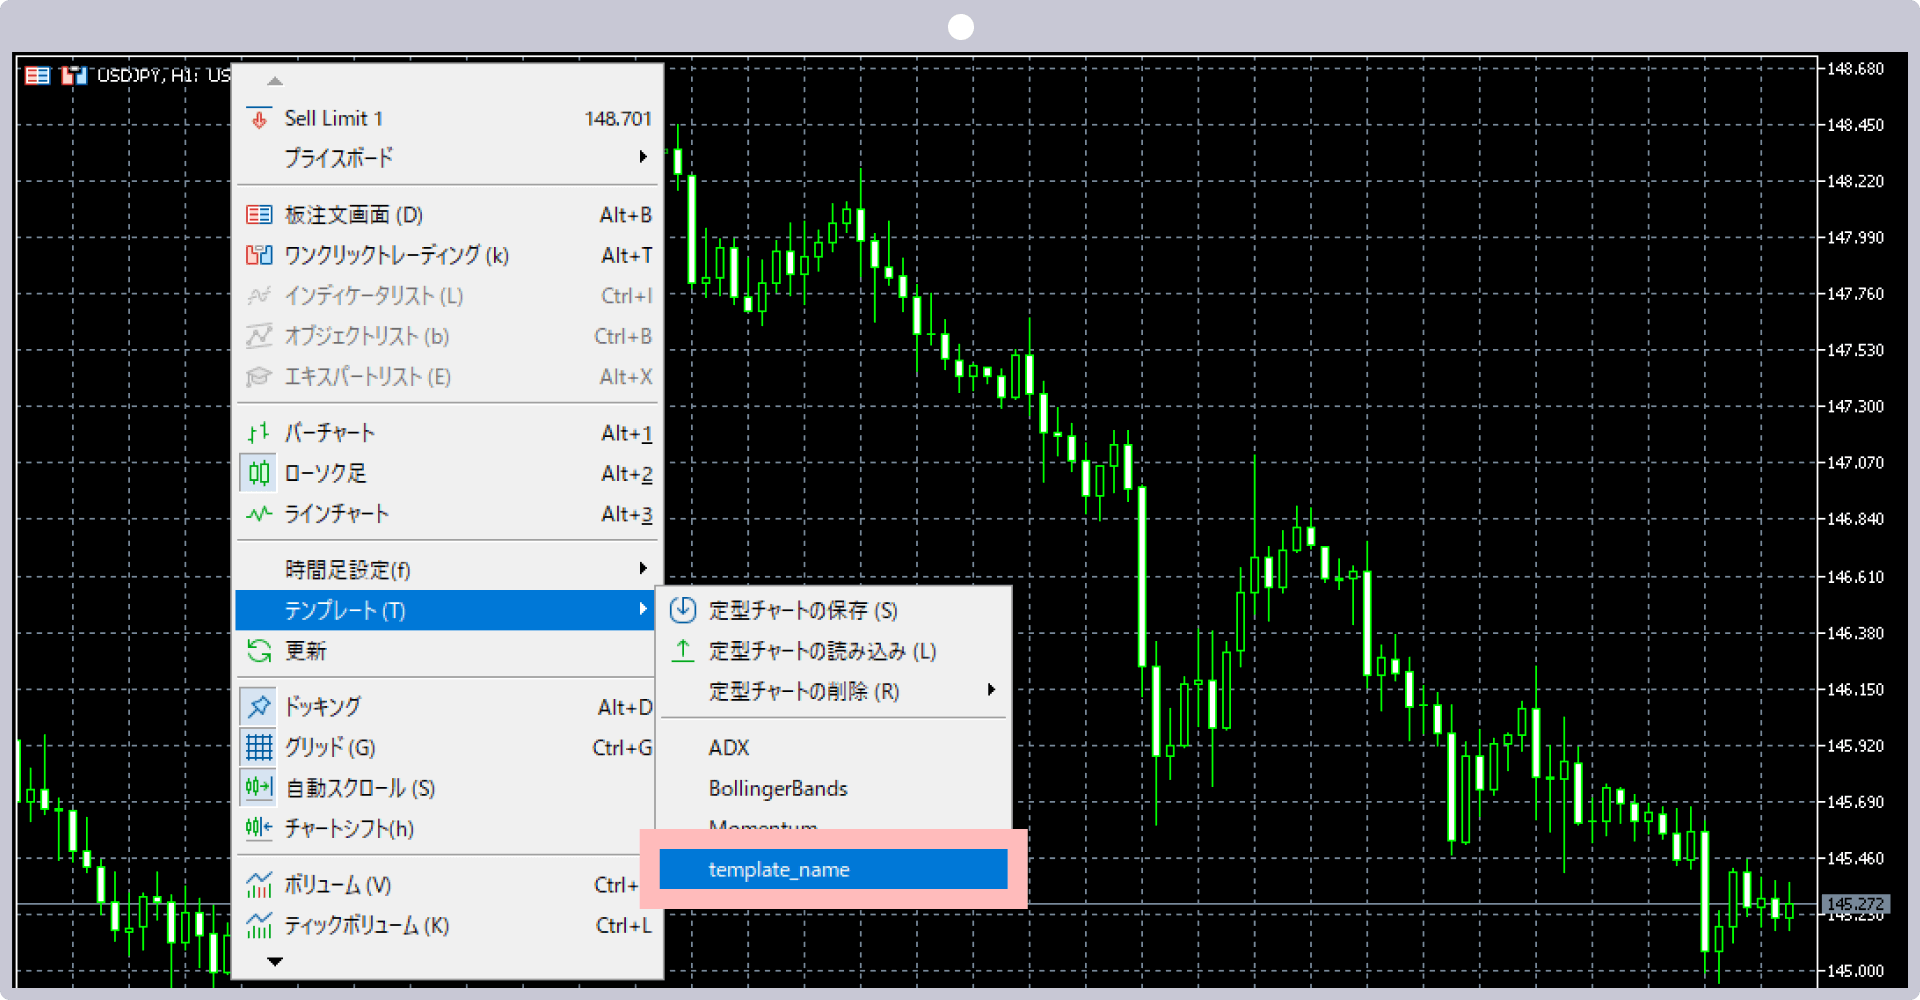Viewport: 1920px width, 1000px height.
Task: Click the scroll-down arrow at menu bottom
Action: (x=275, y=961)
